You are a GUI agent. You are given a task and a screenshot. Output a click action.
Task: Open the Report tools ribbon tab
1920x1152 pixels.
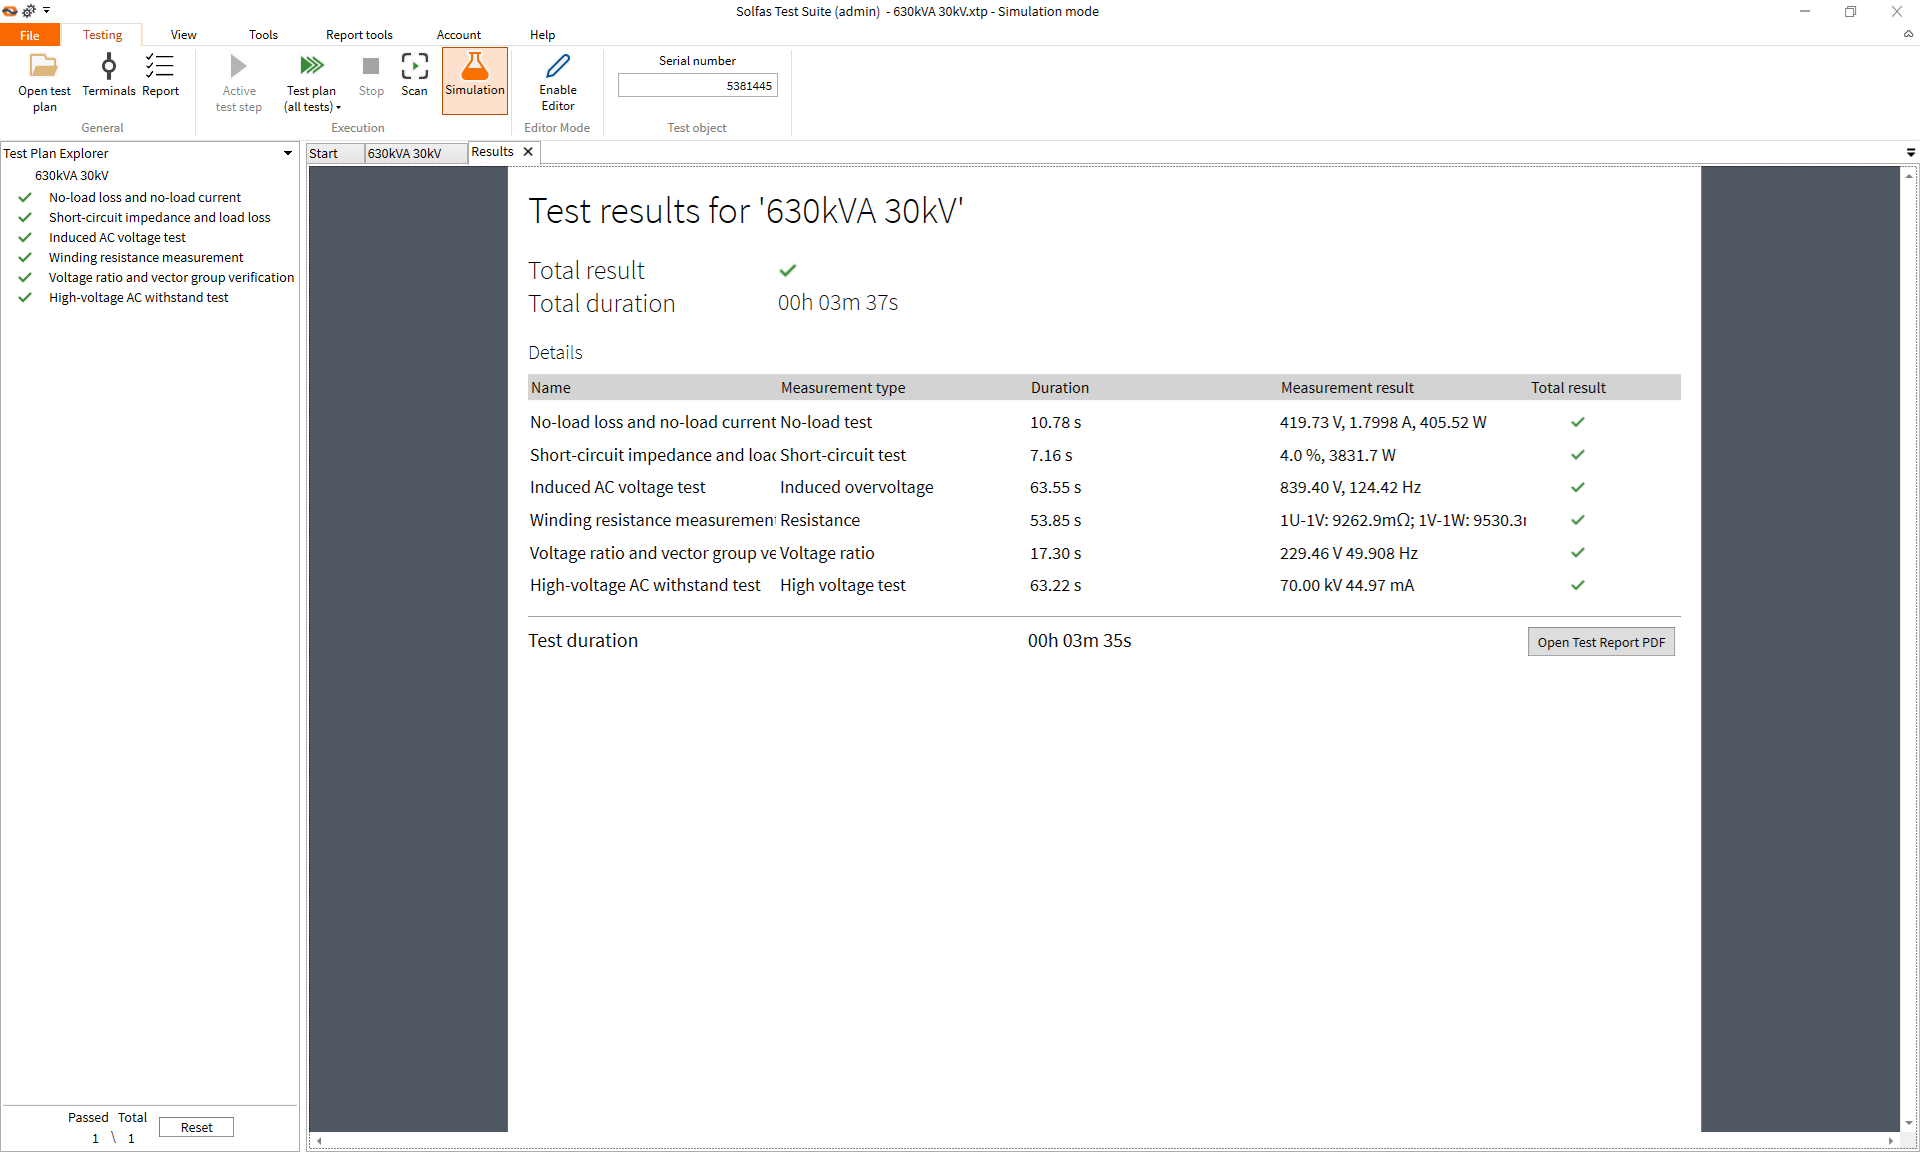click(359, 35)
